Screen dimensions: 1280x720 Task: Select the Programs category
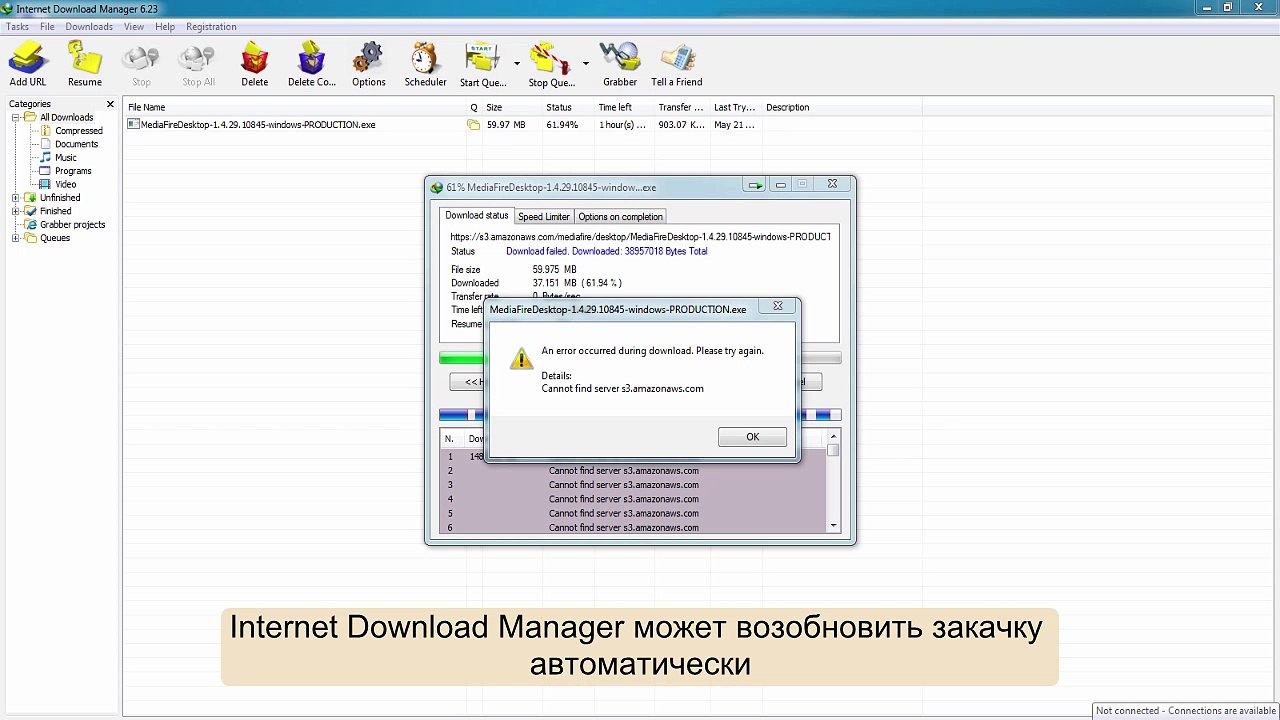click(73, 171)
